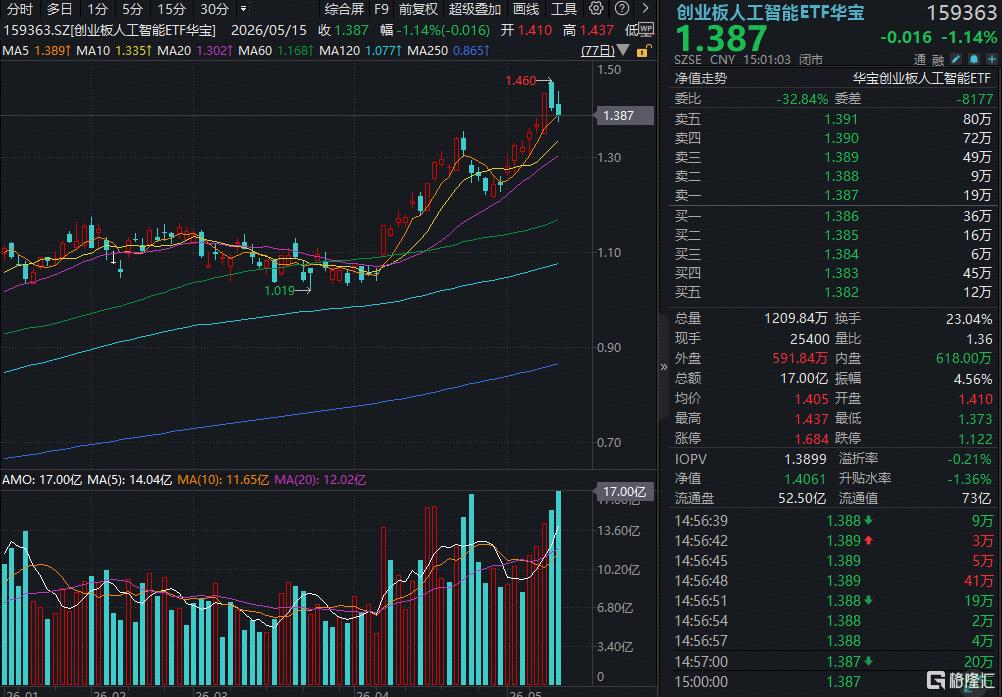Image resolution: width=1002 pixels, height=697 pixels.
Task: Click the 15:00:00 trade tick row
Action: [x=833, y=682]
